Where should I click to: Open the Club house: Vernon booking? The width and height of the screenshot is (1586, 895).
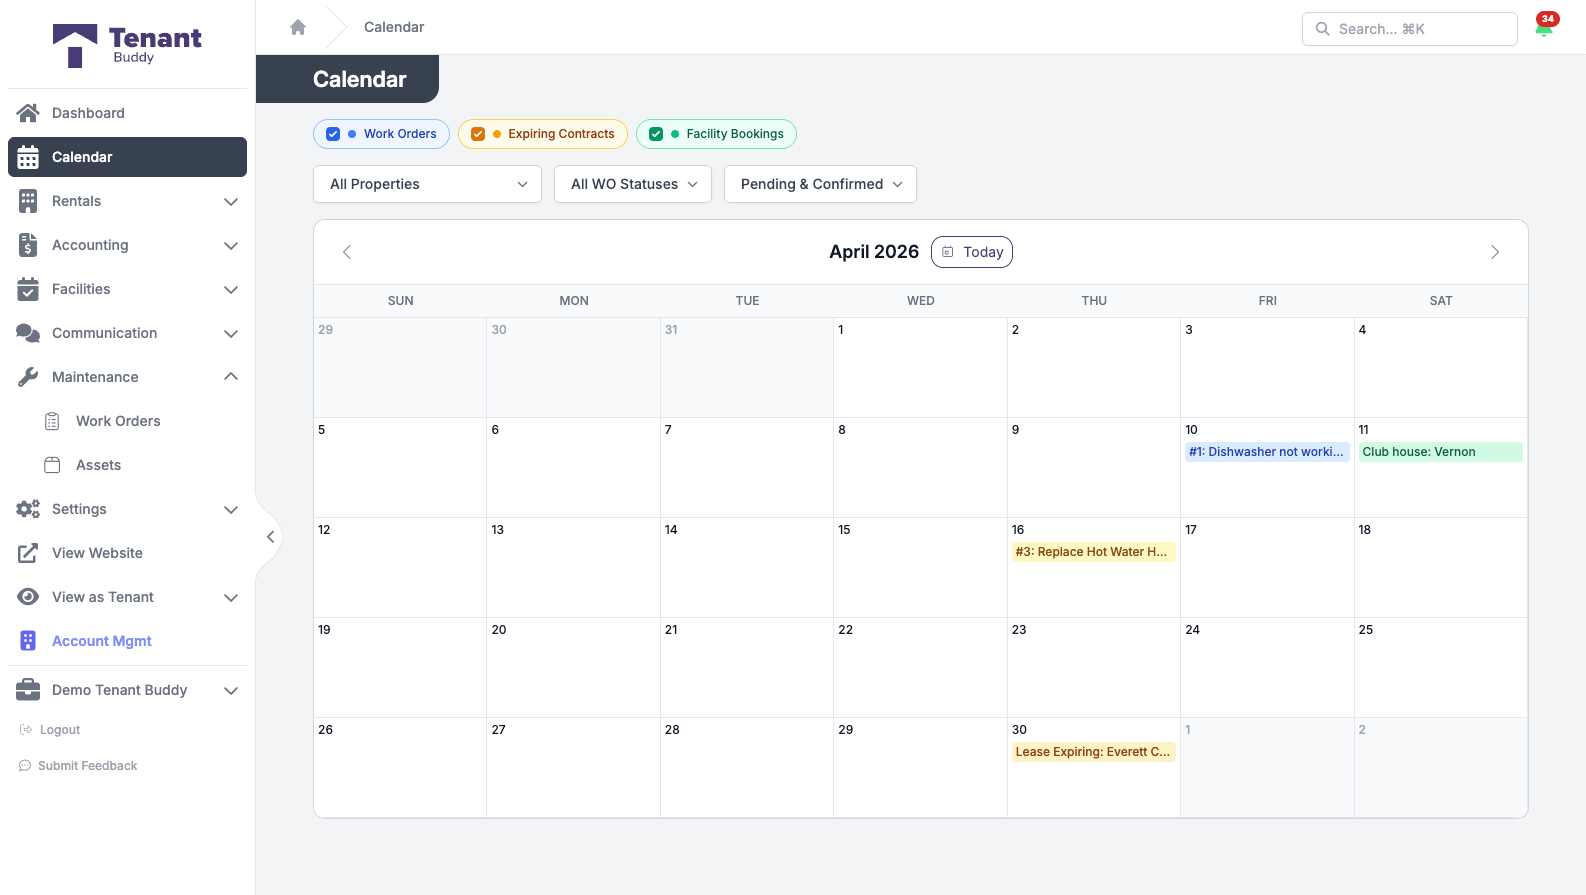pyautogui.click(x=1440, y=452)
